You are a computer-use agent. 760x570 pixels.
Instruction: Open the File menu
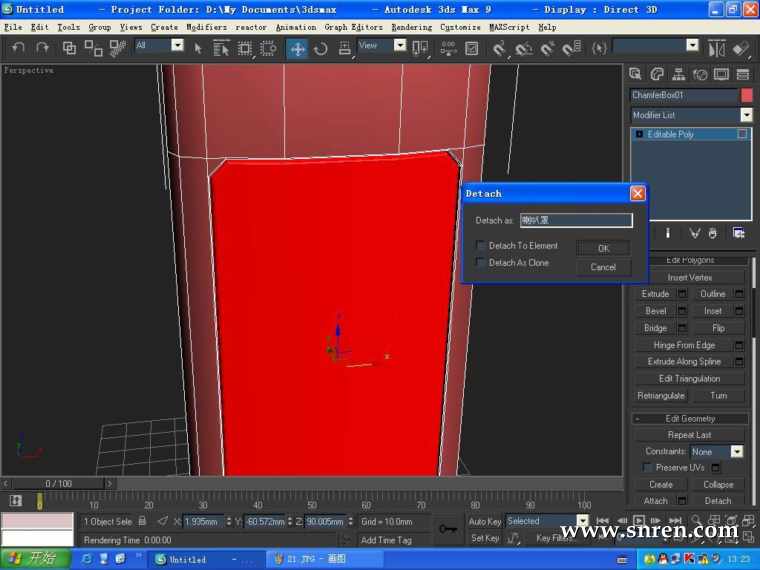coord(13,28)
